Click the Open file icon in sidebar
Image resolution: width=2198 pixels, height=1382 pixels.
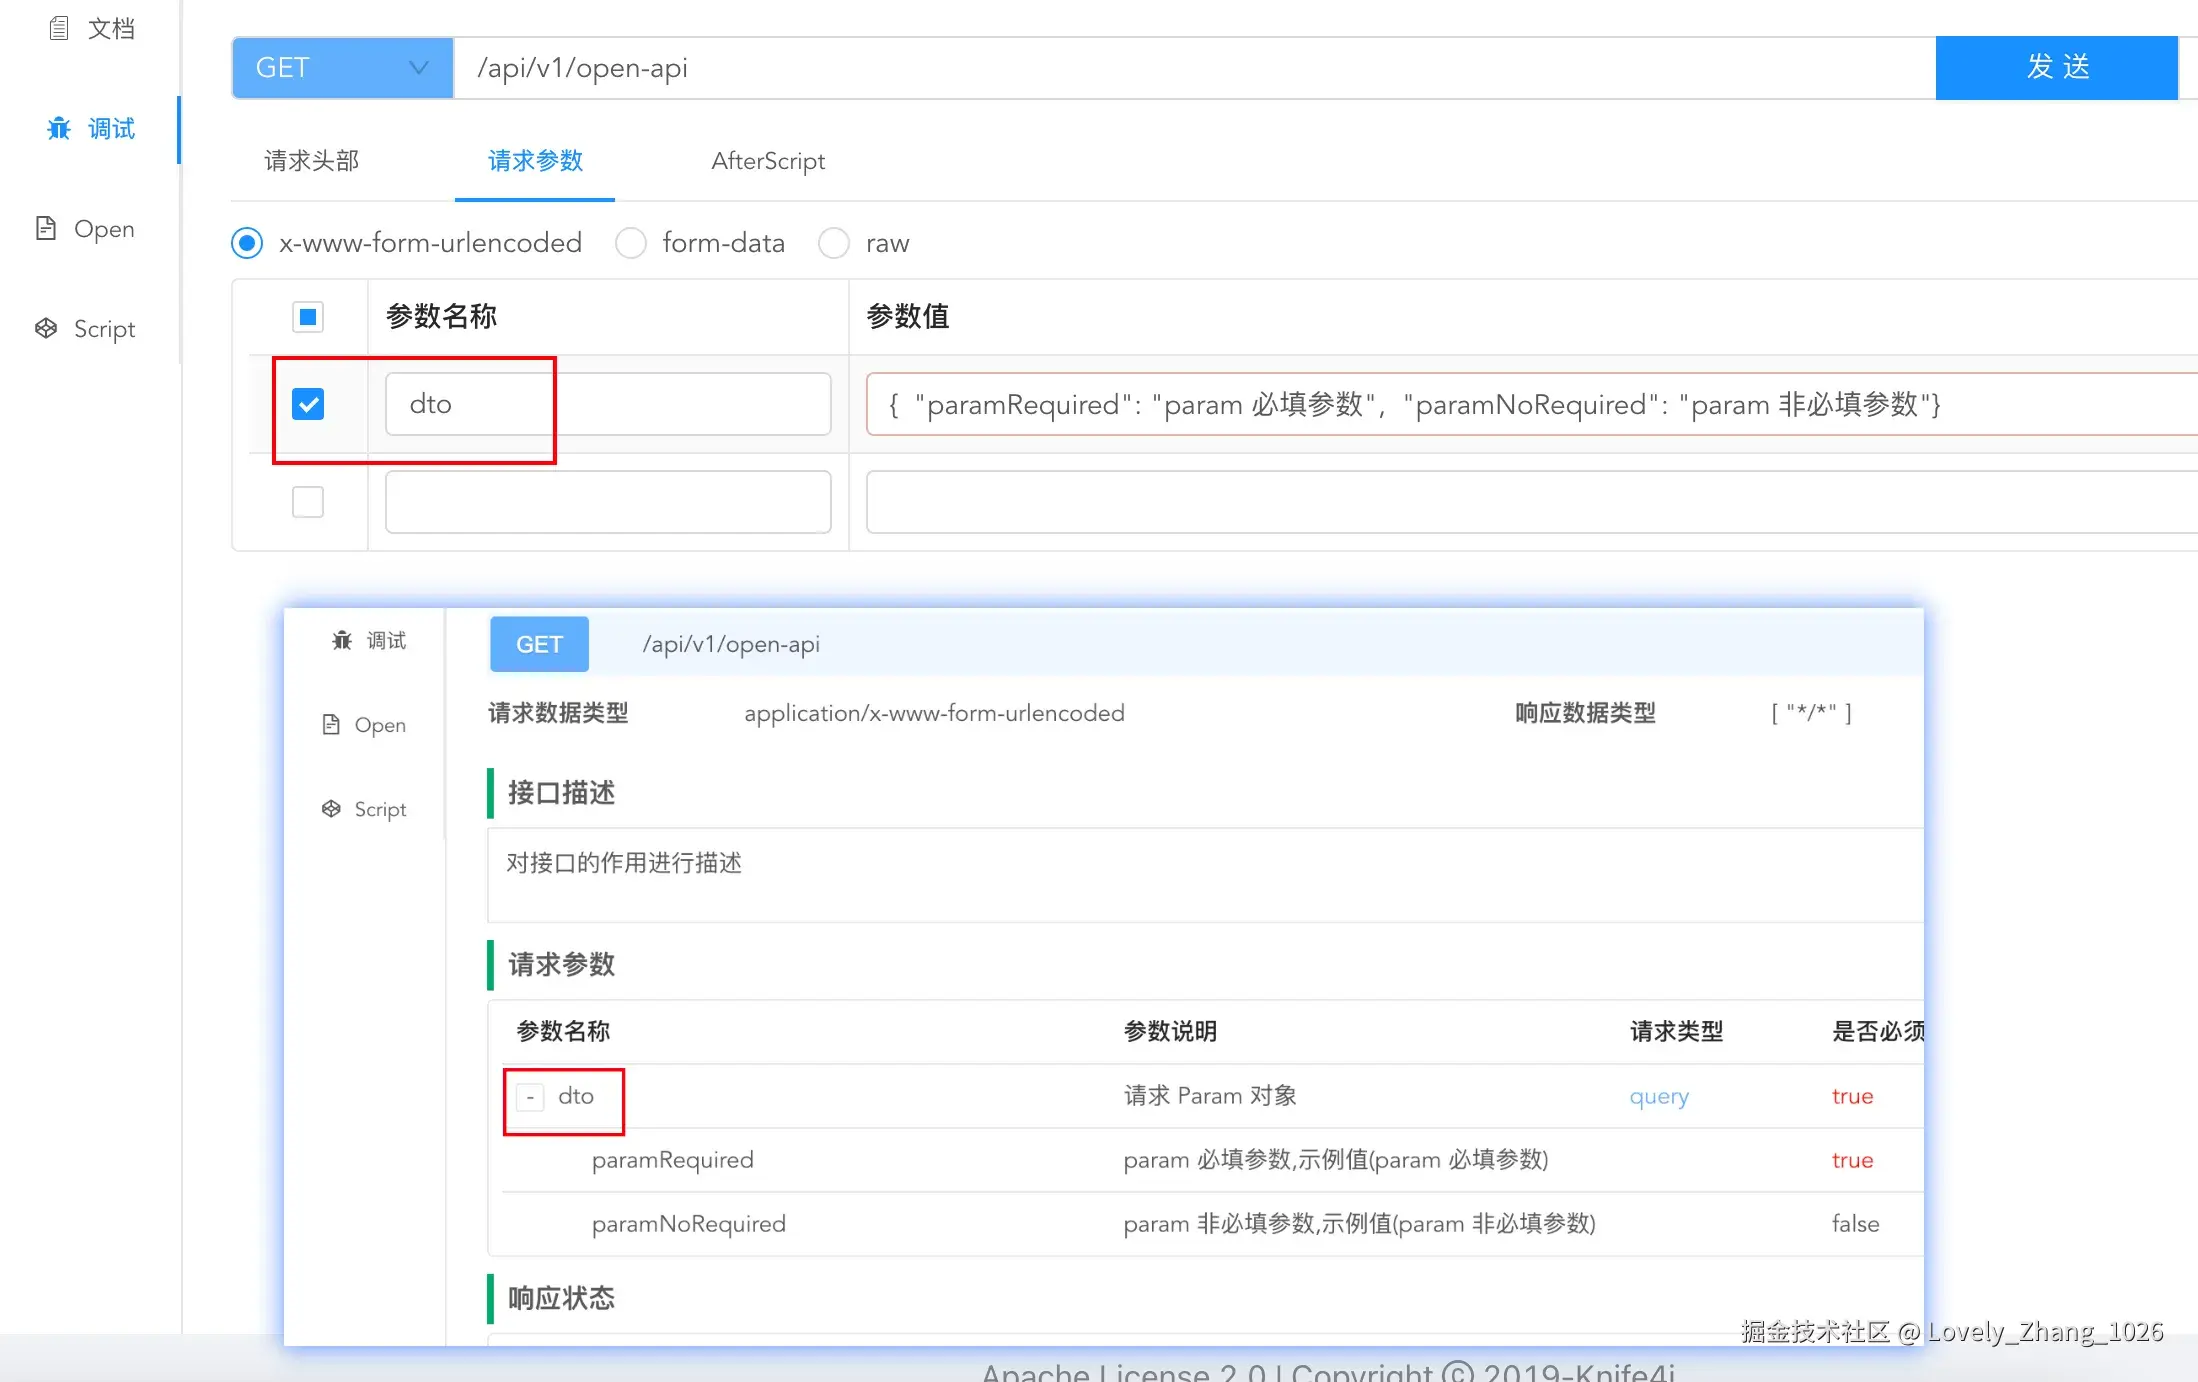click(x=46, y=228)
